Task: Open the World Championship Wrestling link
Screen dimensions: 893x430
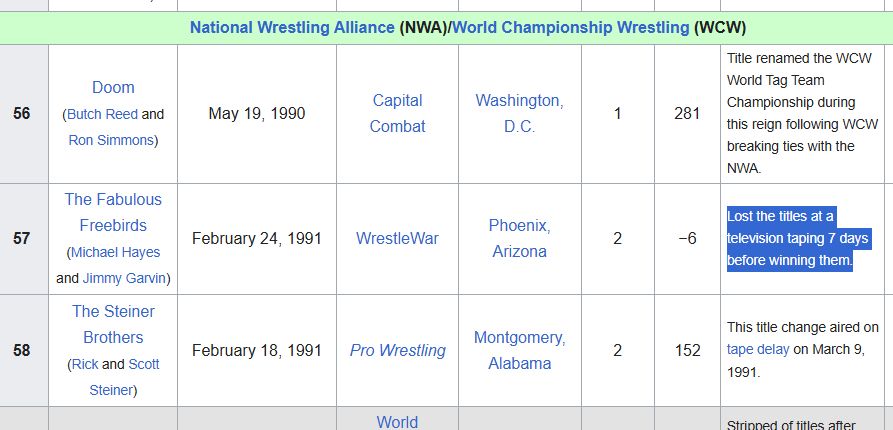Action: pos(570,27)
